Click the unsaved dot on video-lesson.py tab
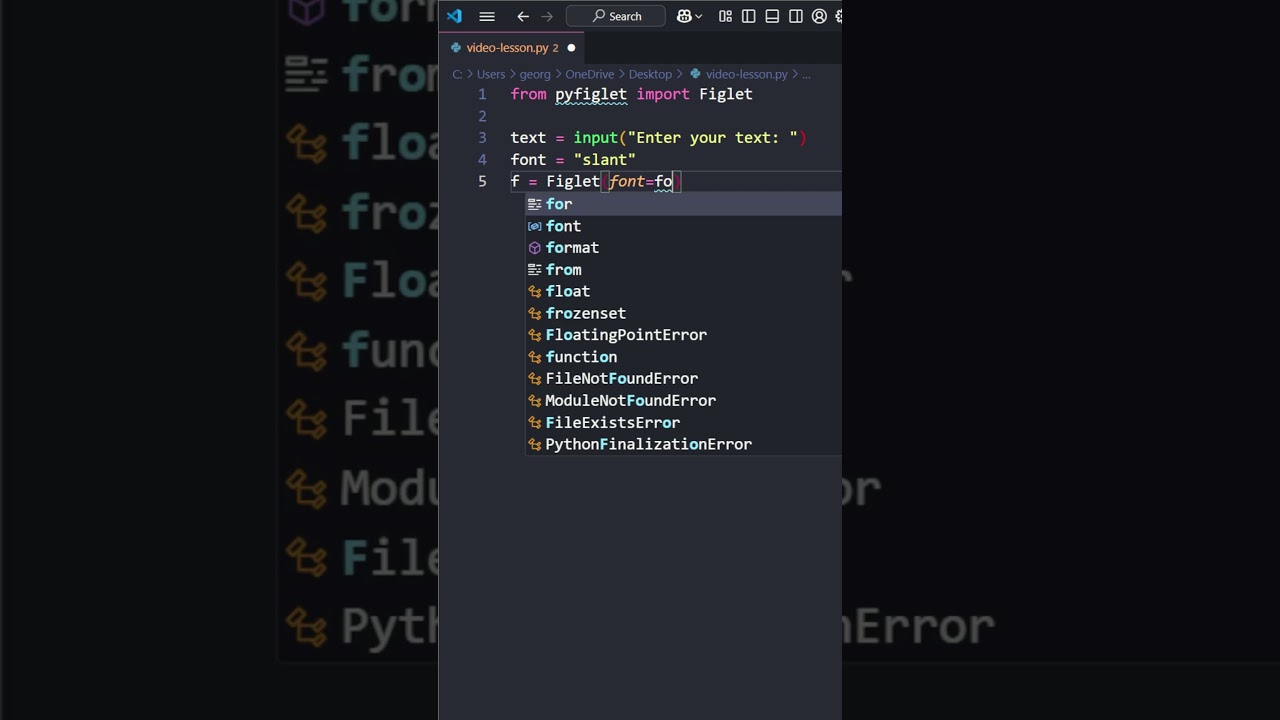 [x=571, y=48]
